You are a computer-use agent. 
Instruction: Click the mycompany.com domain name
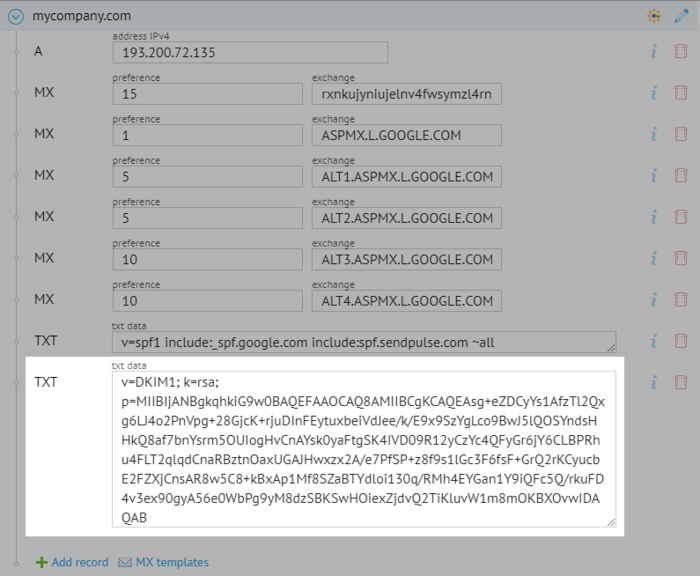[x=82, y=16]
